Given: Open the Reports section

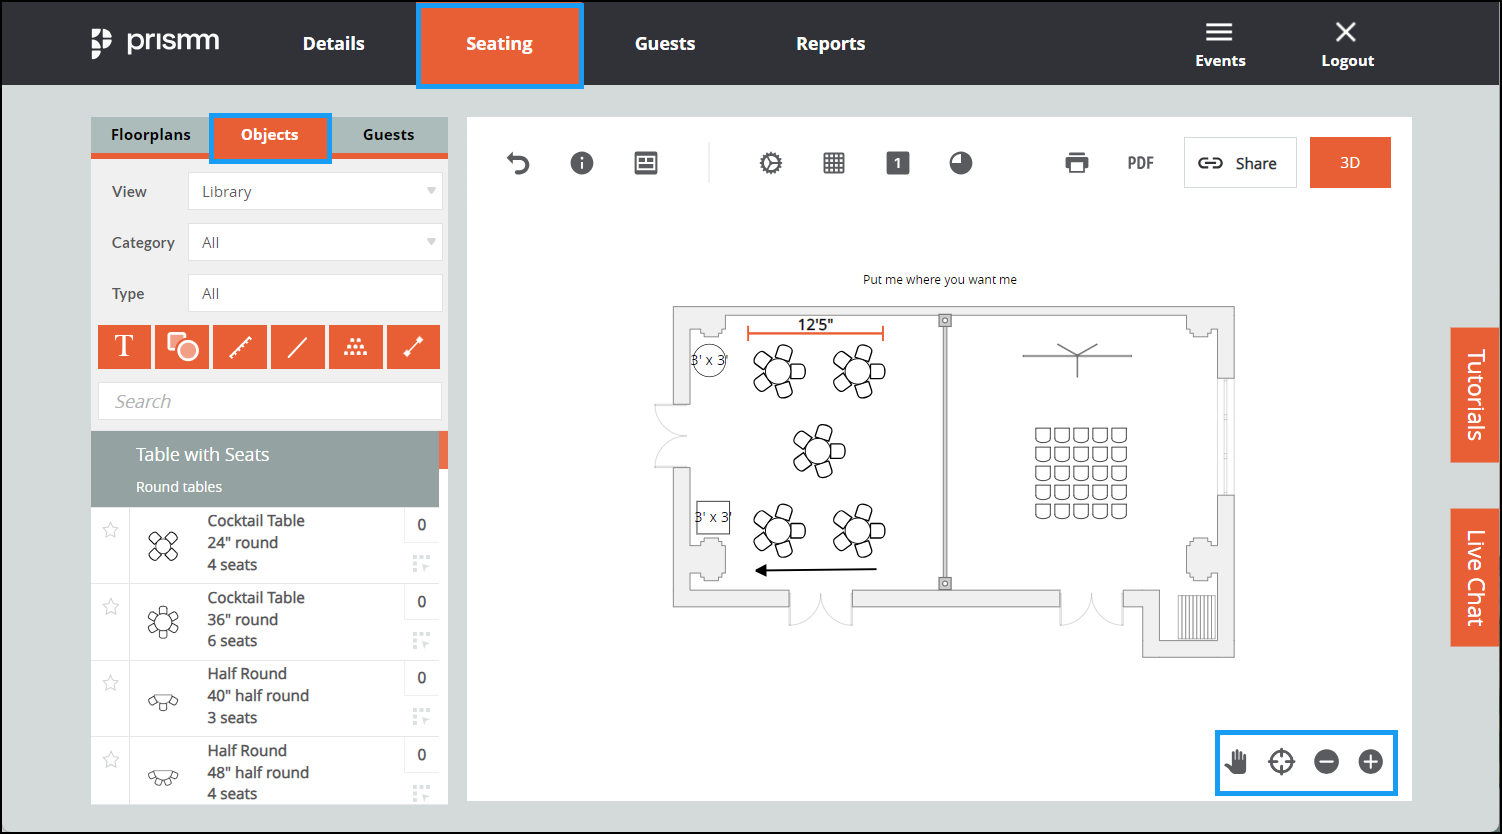Looking at the screenshot, I should pos(830,43).
